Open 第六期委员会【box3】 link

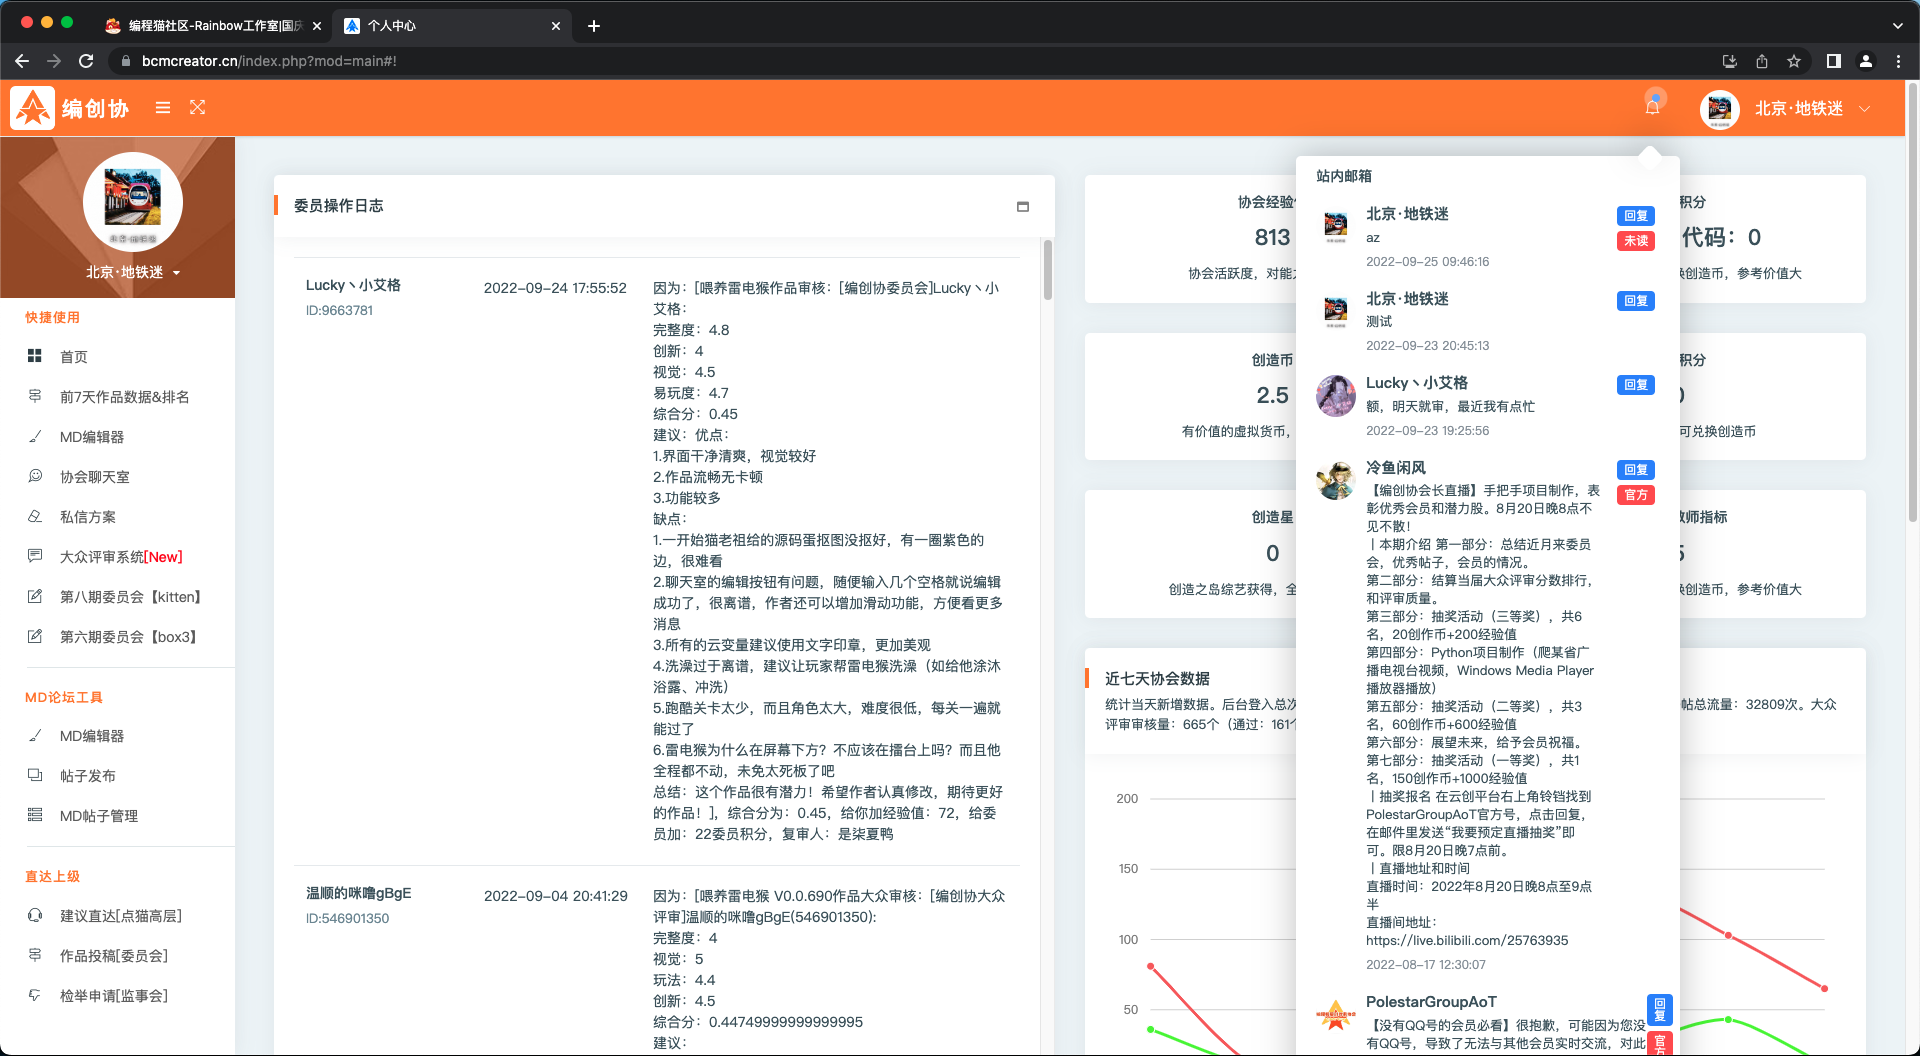point(130,637)
